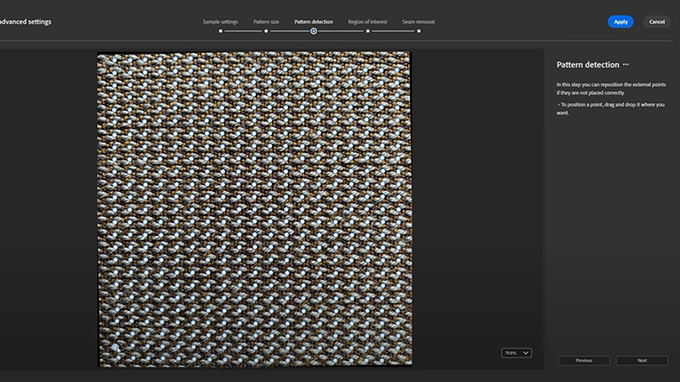Viewport: 680px width, 382px height.
Task: Select the Pattern detection step label
Action: (x=314, y=22)
